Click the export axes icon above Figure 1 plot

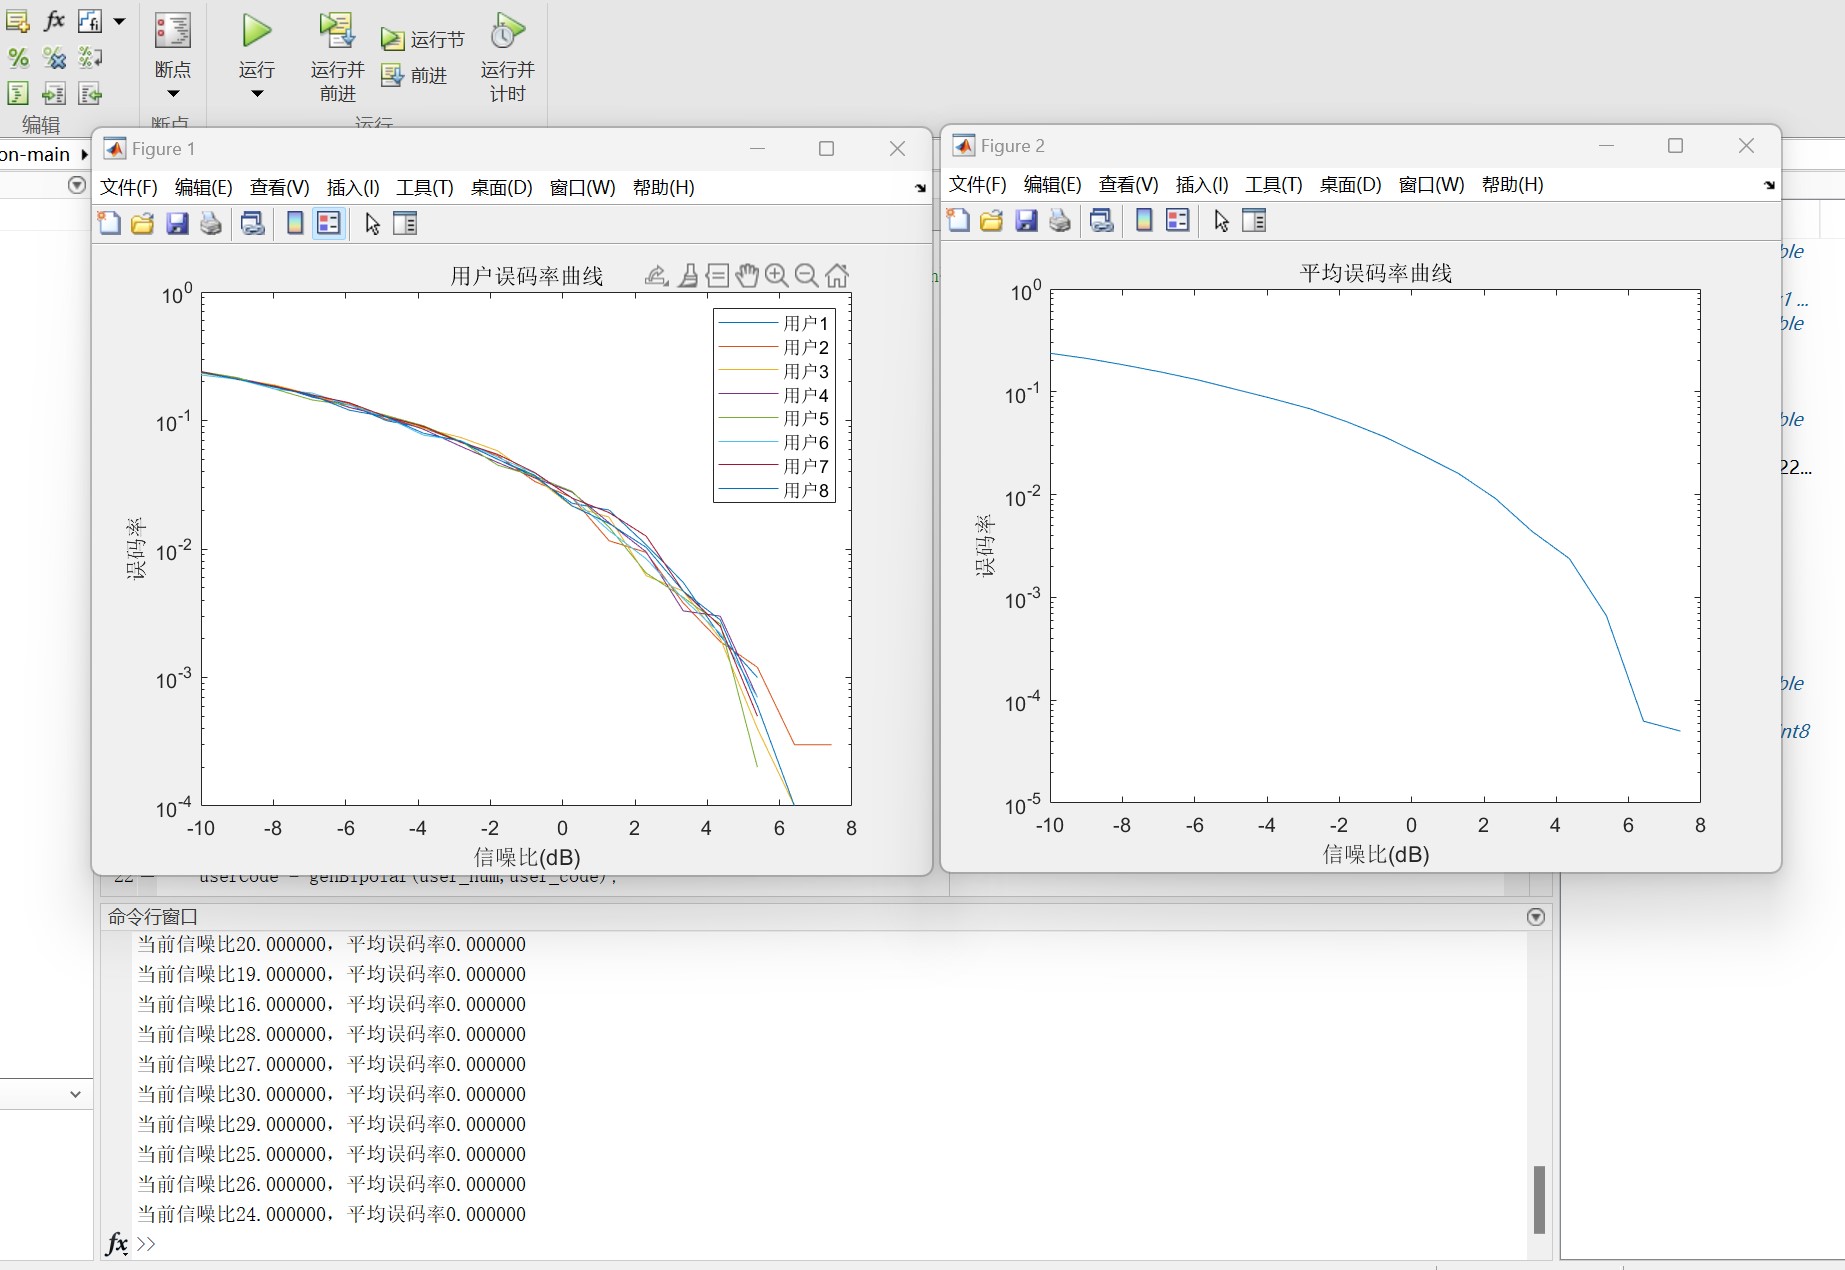click(x=656, y=275)
